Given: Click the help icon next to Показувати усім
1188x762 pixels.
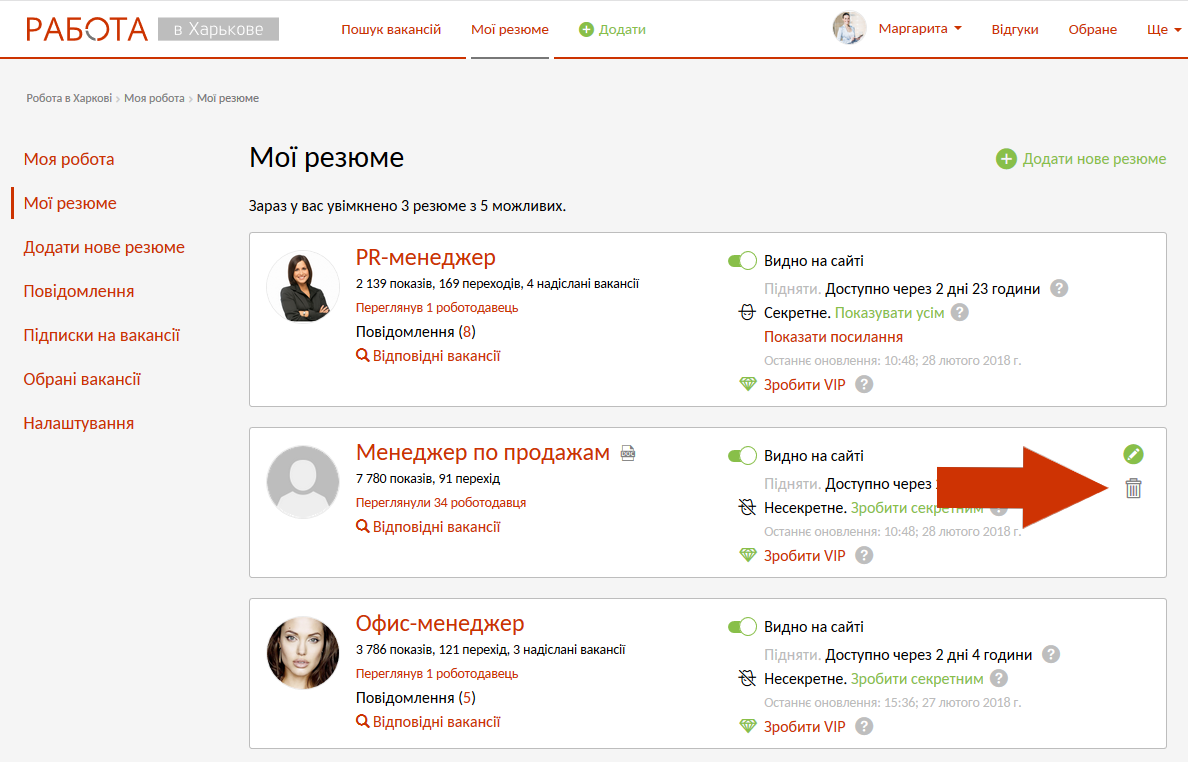Looking at the screenshot, I should (959, 313).
